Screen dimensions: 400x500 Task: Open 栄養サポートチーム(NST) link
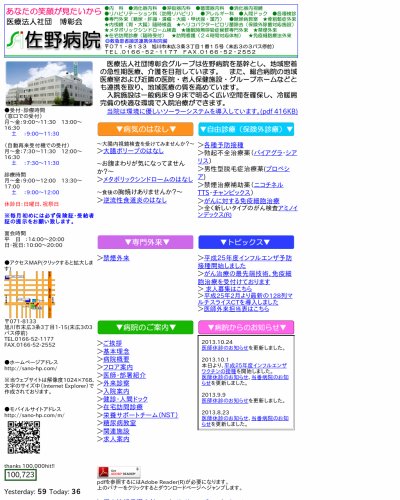[x=141, y=415]
